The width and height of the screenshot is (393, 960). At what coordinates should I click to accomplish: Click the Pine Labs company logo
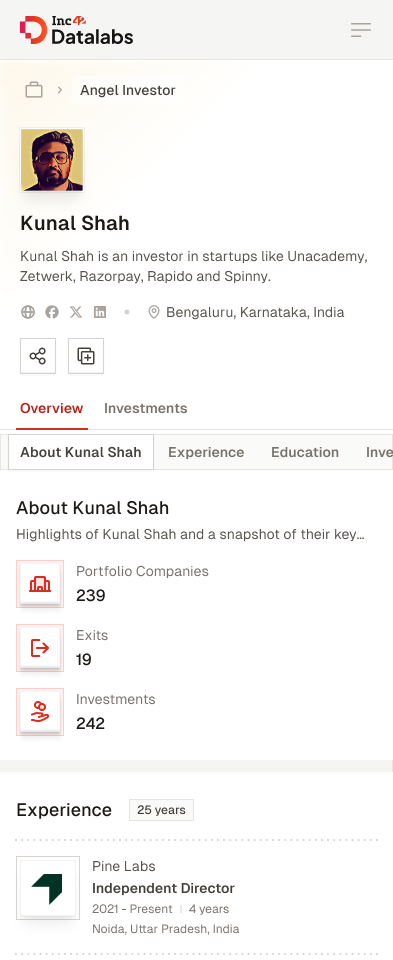pyautogui.click(x=48, y=888)
